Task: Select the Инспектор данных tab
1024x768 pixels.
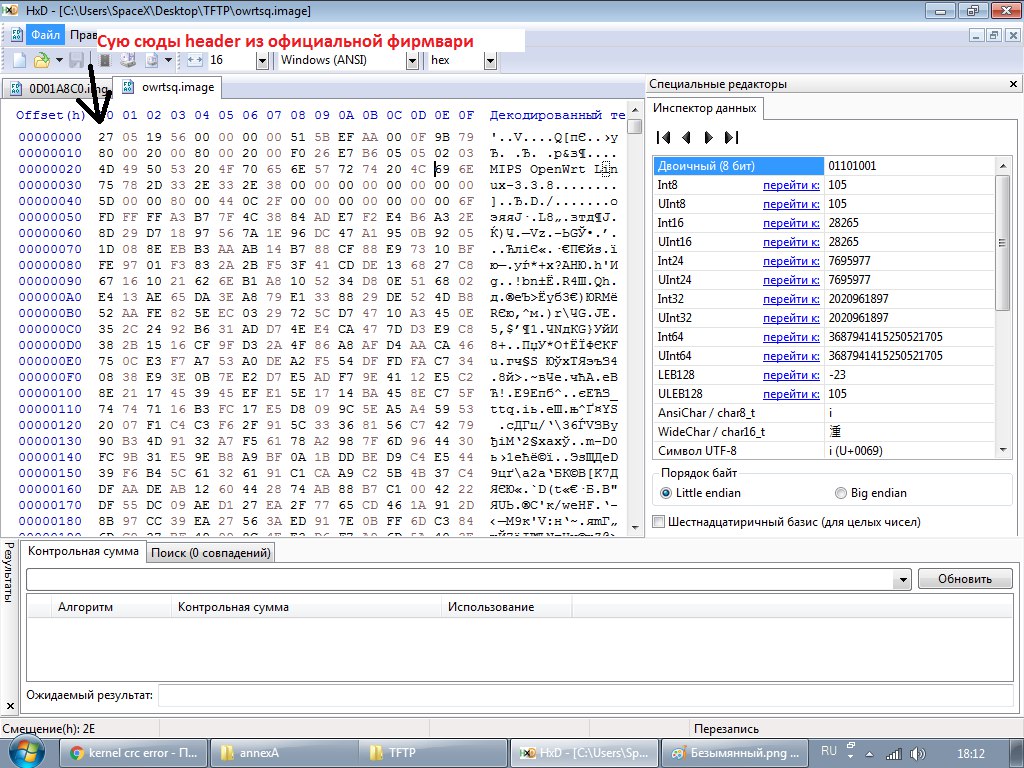Action: point(705,108)
